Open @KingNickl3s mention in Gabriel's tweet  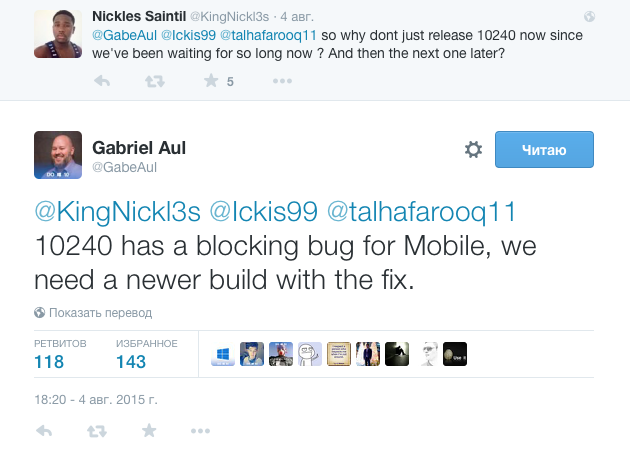coord(120,213)
